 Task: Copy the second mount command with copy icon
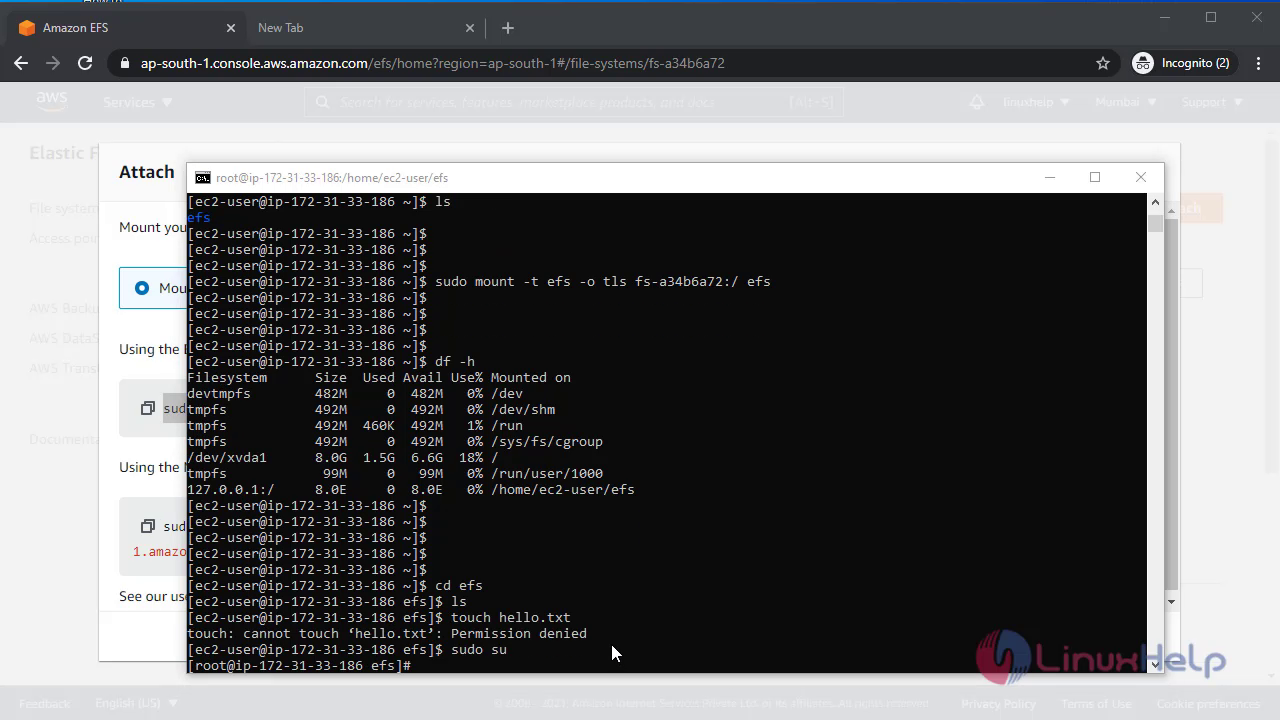coord(148,526)
